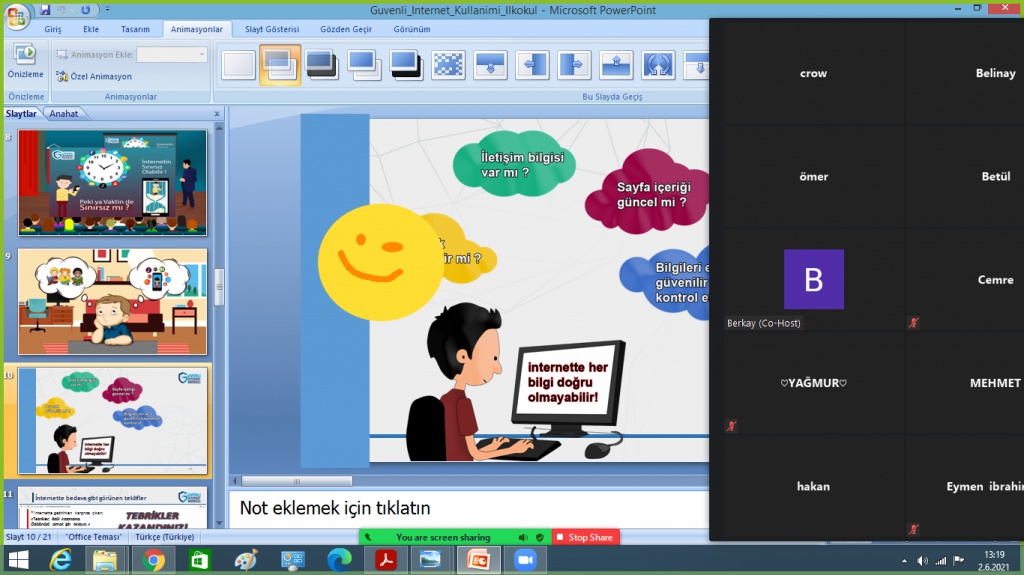This screenshot has width=1024, height=575.
Task: Open Zoom from the Windows taskbar
Action: pos(525,560)
